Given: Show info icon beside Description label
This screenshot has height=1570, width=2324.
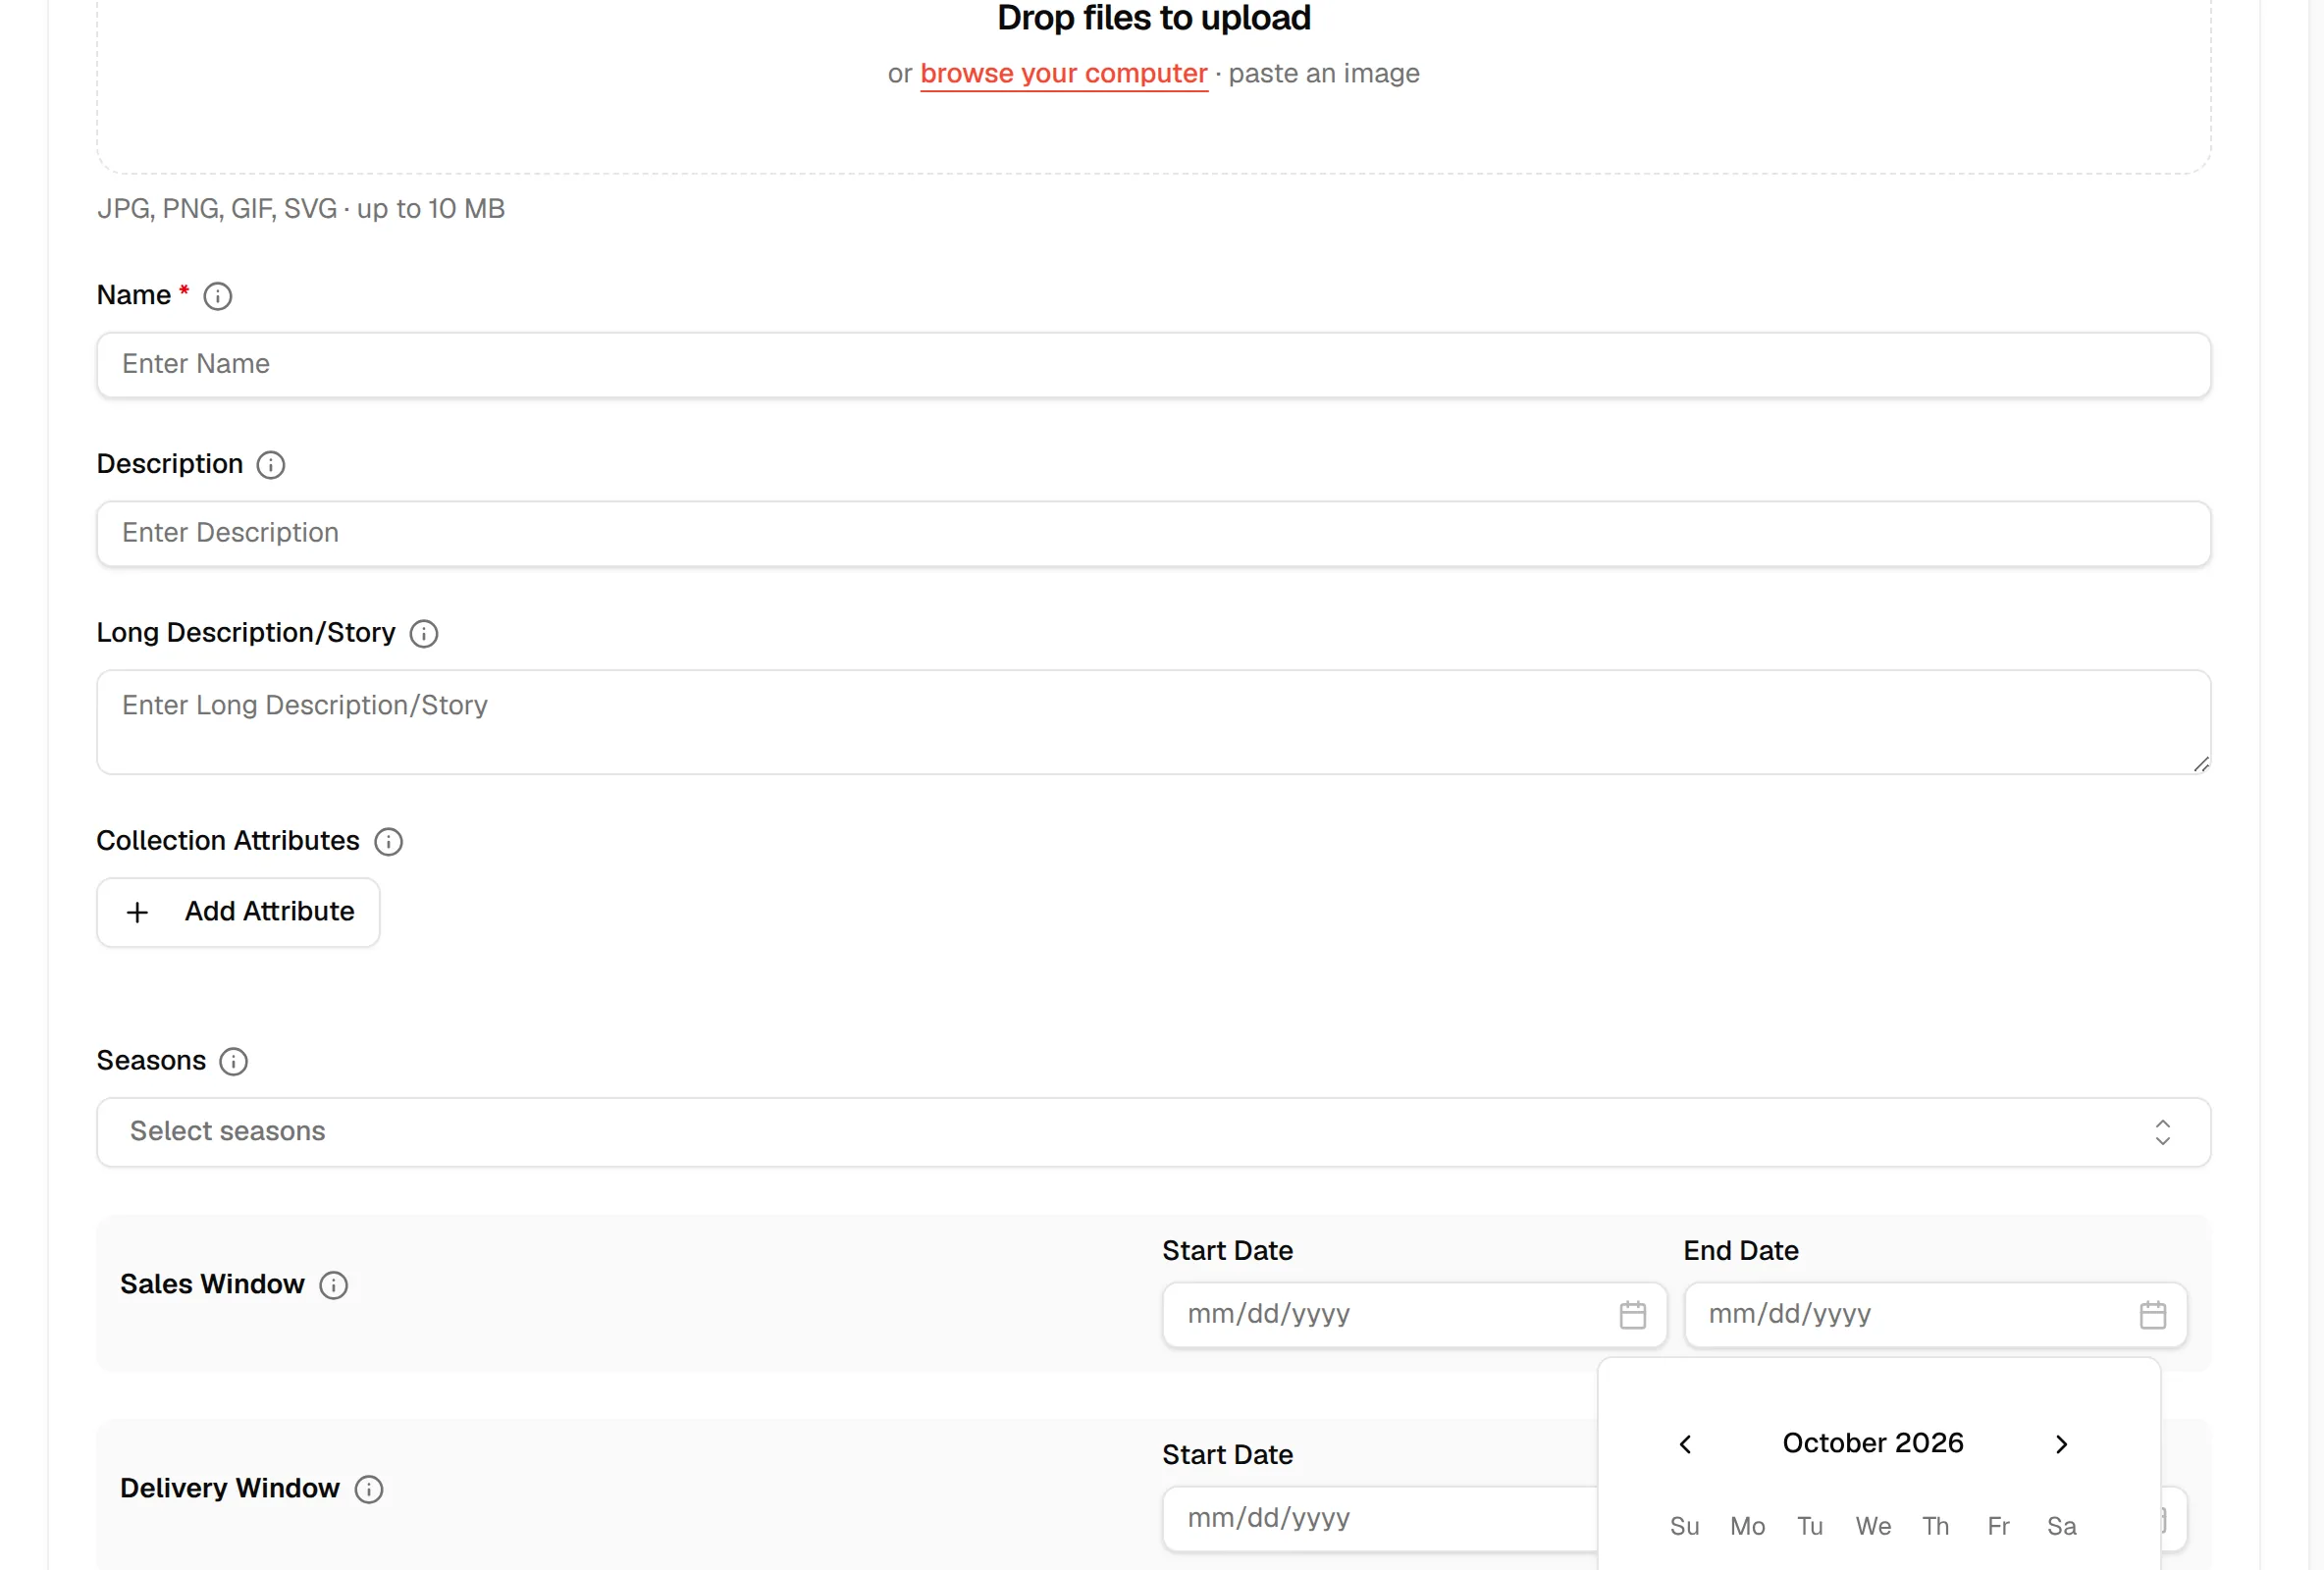Looking at the screenshot, I should tap(270, 465).
